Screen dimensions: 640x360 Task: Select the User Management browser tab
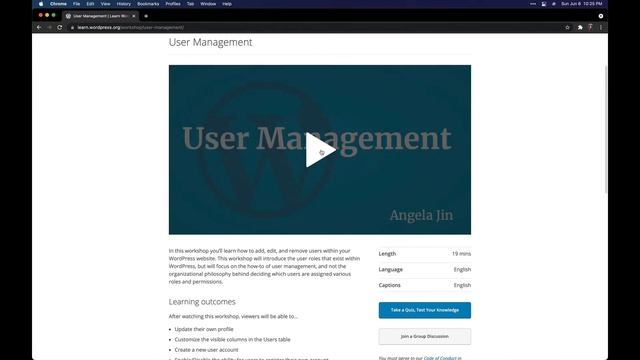100,16
